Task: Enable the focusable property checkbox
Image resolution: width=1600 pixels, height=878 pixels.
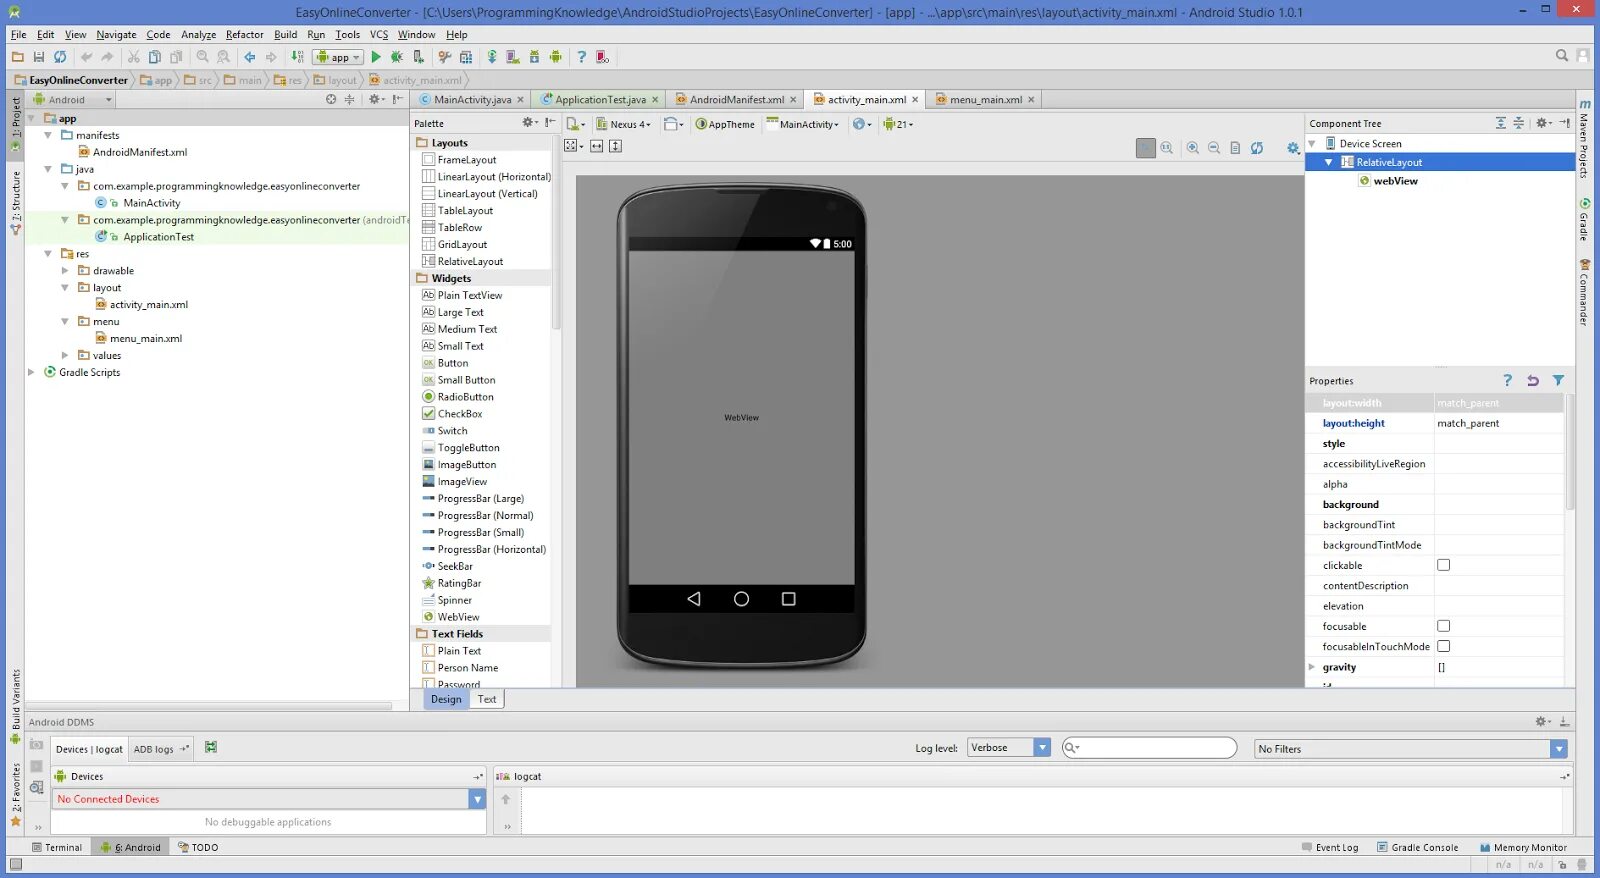Action: 1443,626
